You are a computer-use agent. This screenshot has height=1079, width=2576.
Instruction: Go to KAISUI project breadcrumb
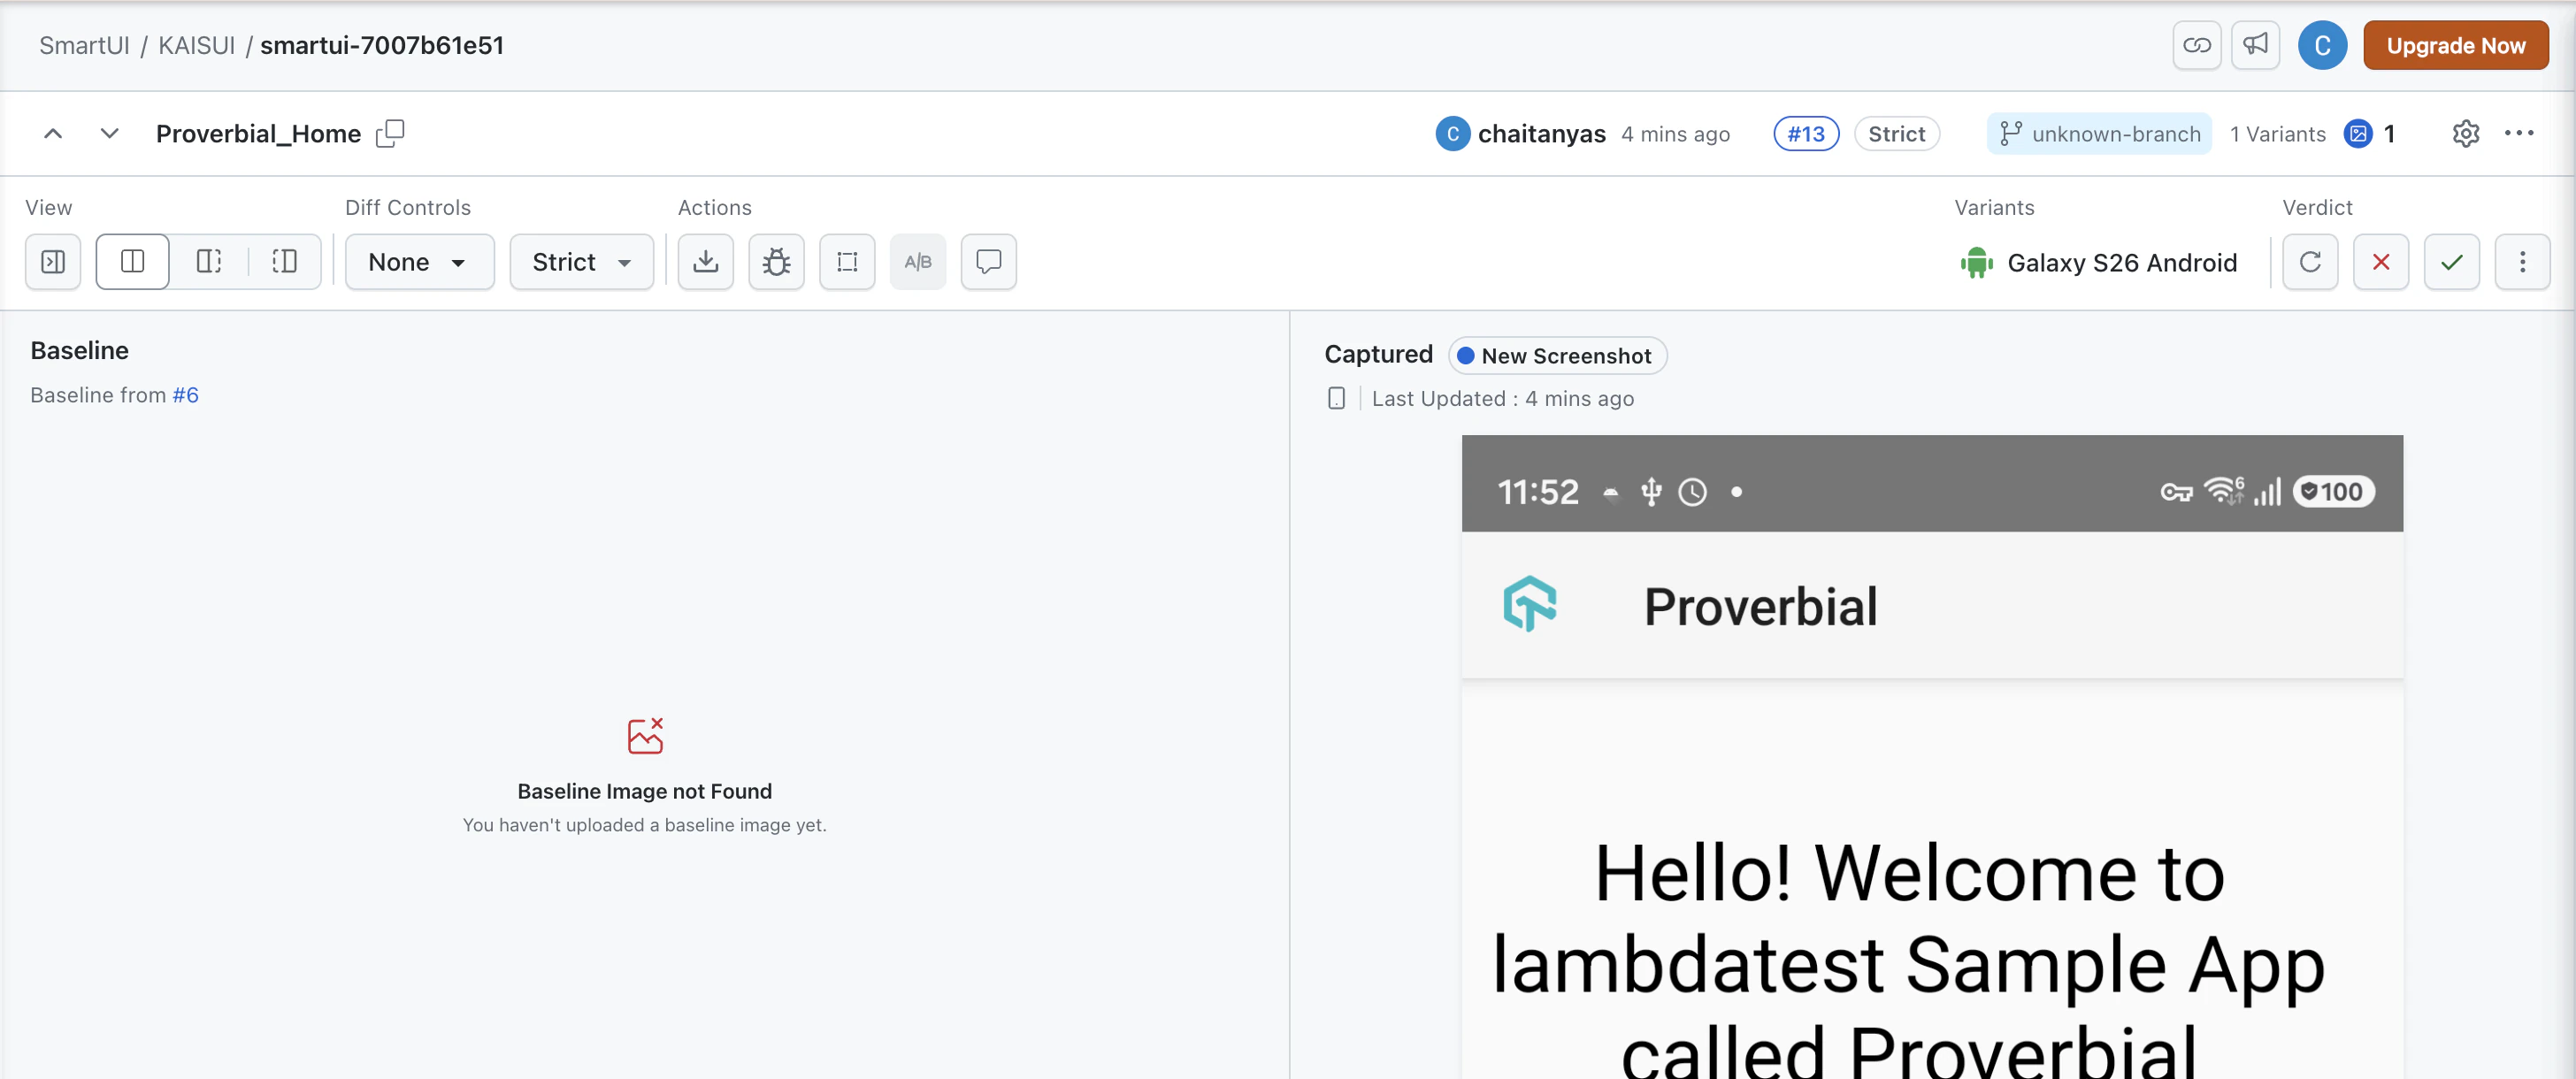196,46
